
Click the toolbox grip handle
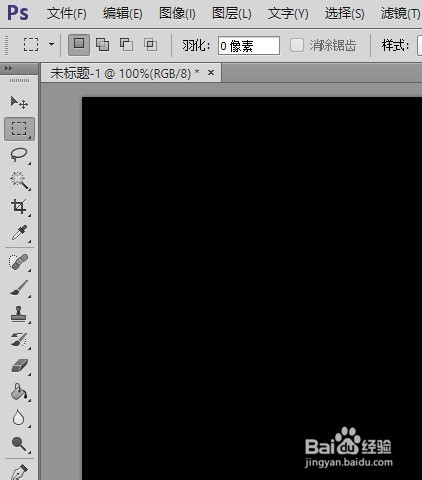(19, 80)
